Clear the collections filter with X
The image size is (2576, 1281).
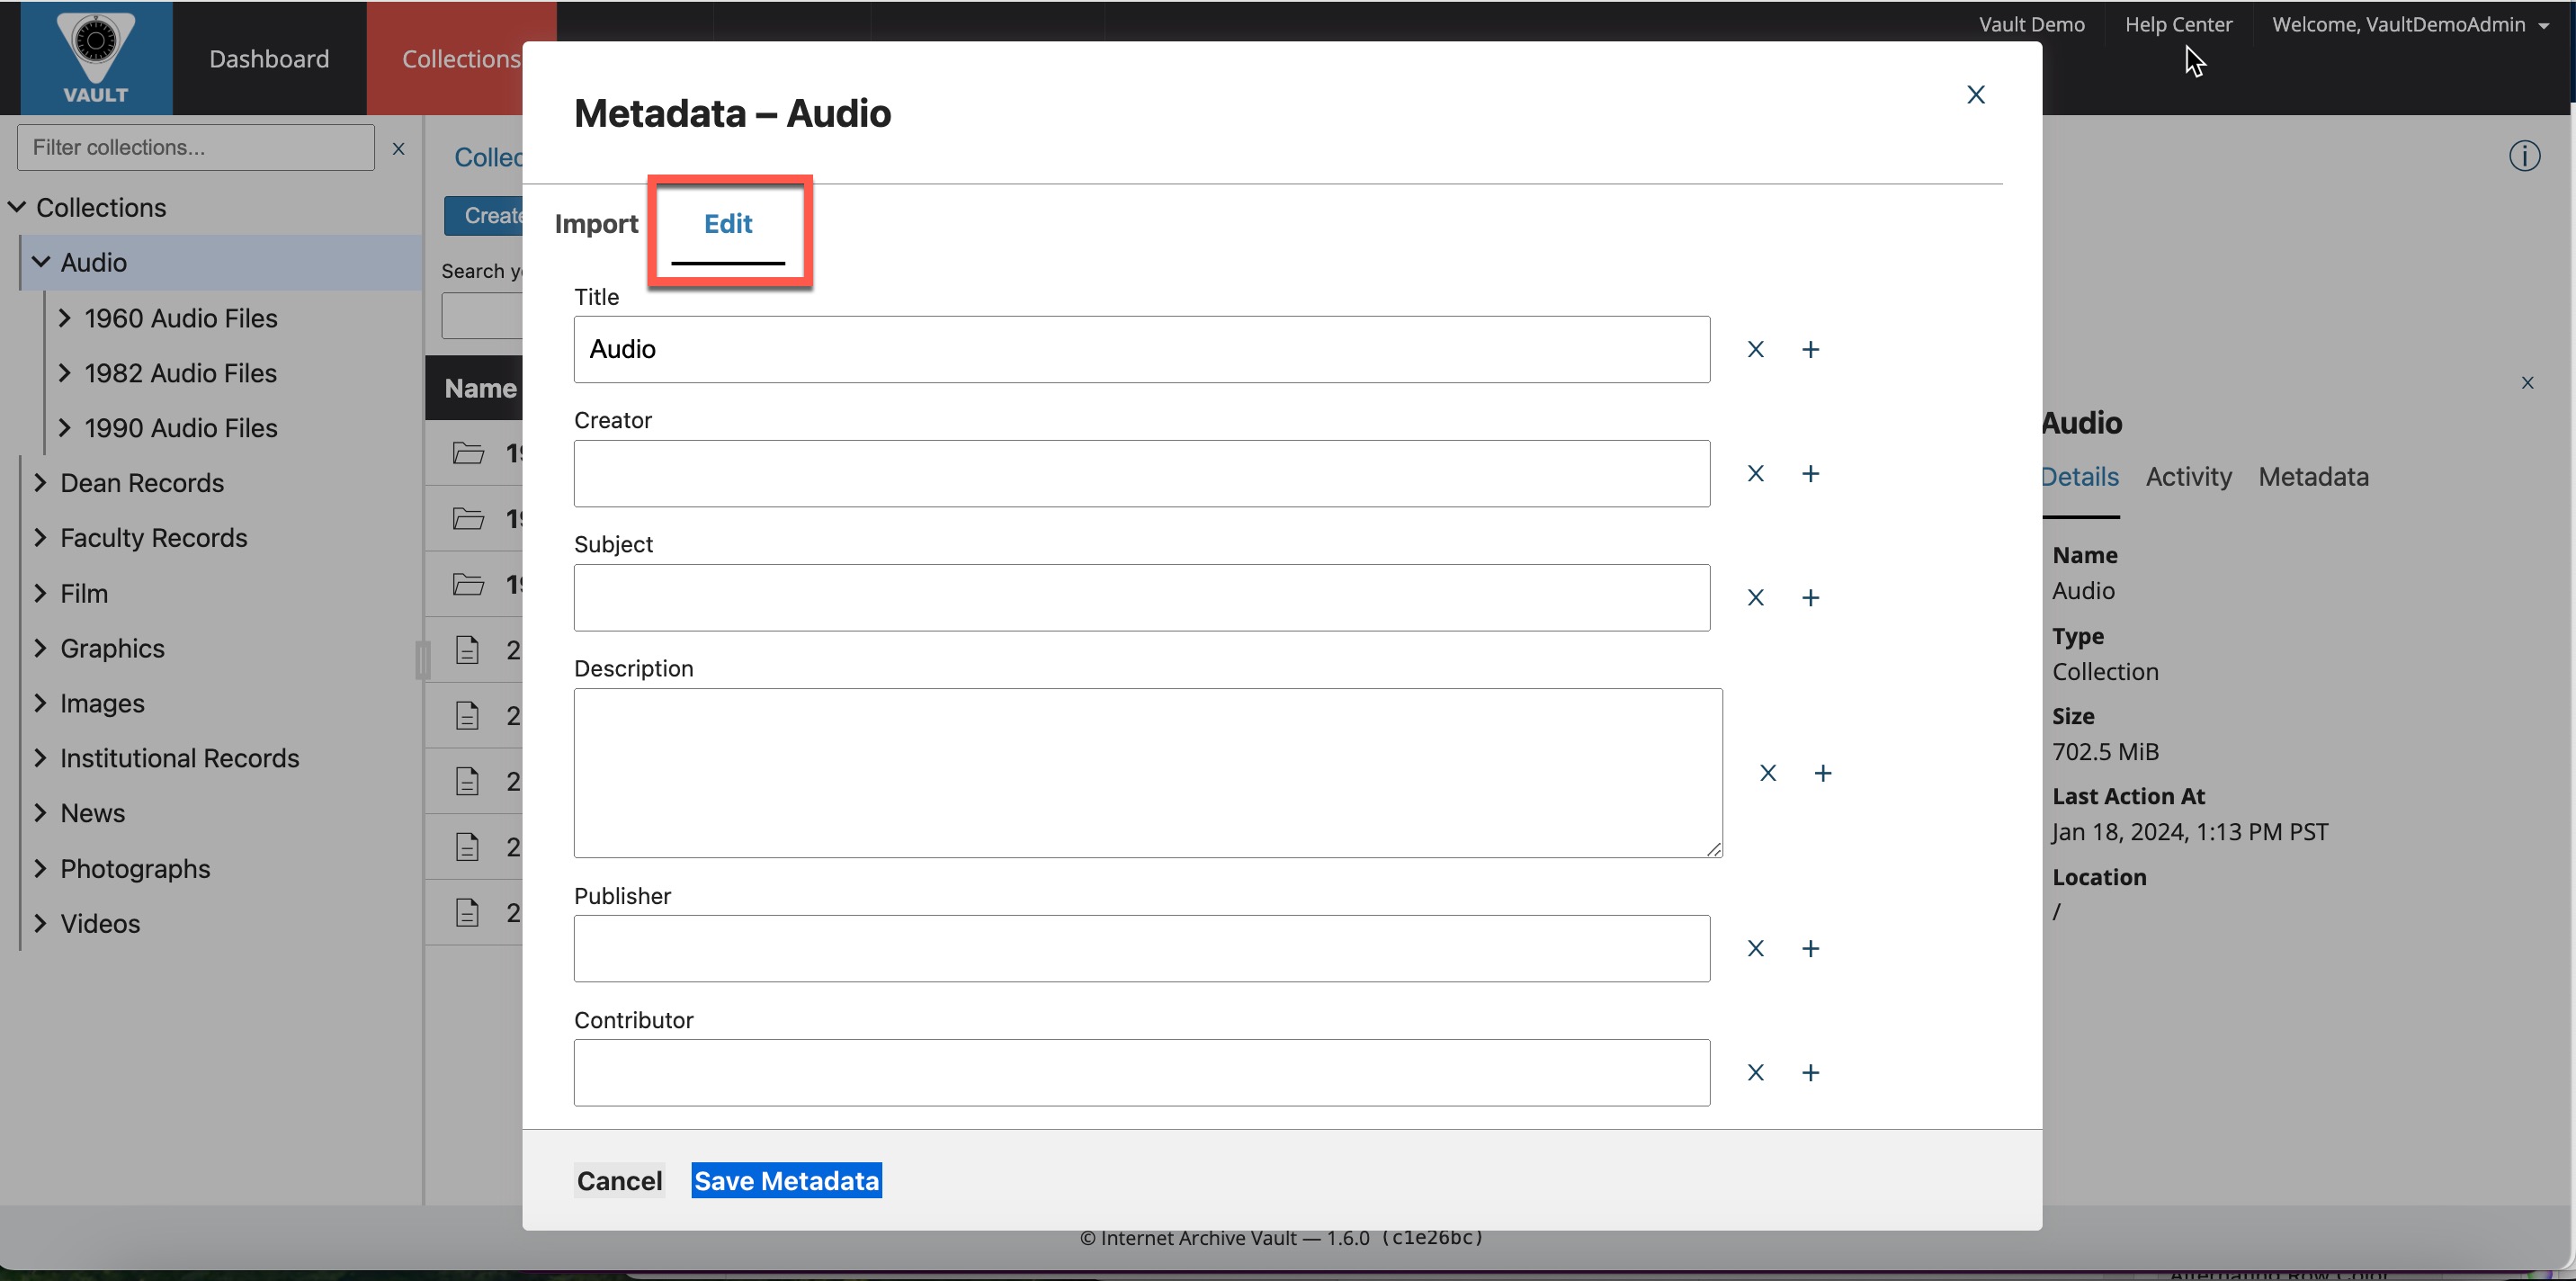point(398,148)
